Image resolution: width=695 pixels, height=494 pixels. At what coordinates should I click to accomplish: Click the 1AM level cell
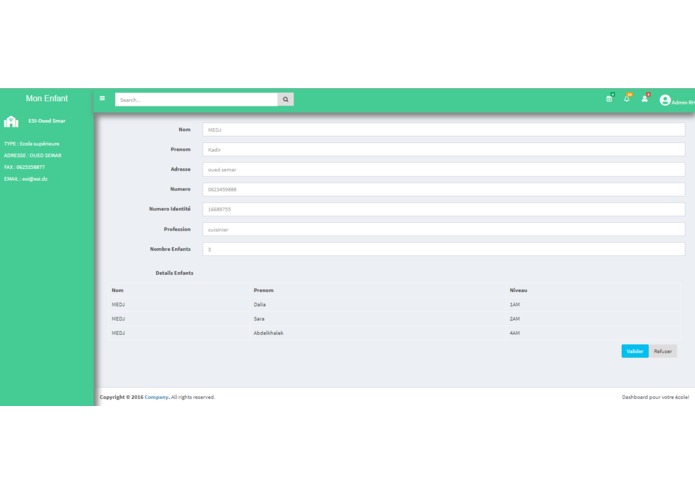tap(515, 305)
